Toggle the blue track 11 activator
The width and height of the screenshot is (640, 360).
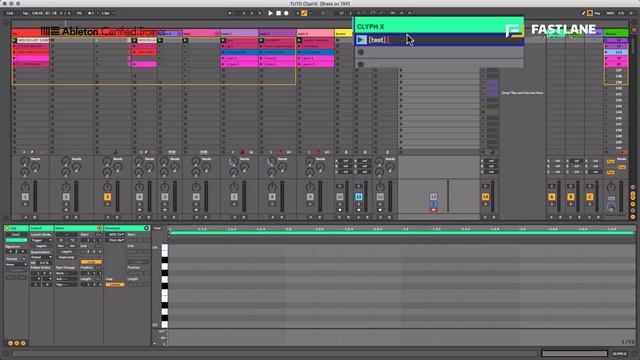[x=359, y=197]
